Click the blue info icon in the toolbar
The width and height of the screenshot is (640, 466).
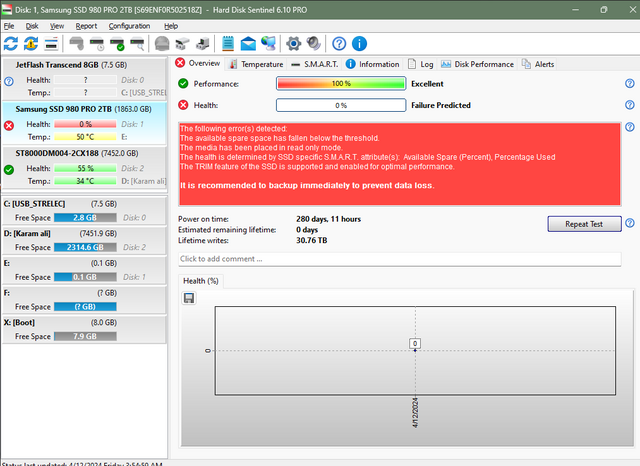coord(359,44)
